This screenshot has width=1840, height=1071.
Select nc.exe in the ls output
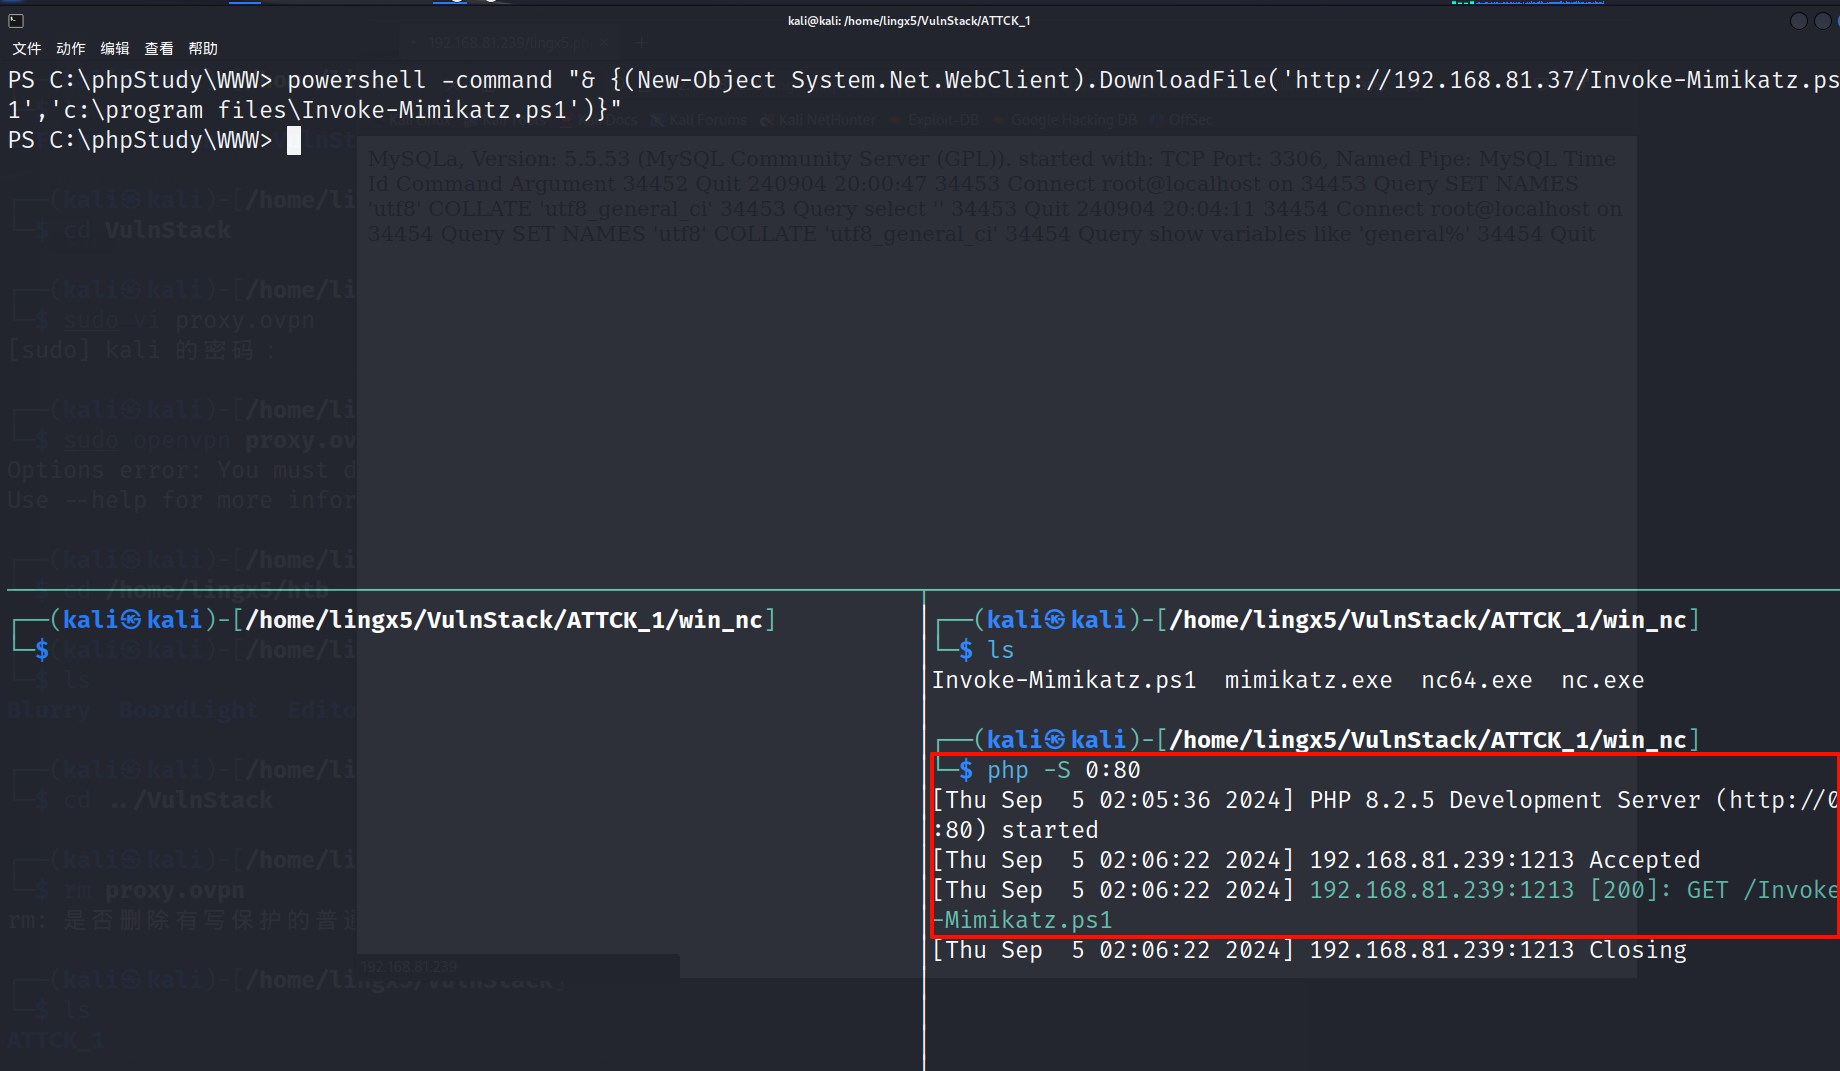point(1602,680)
